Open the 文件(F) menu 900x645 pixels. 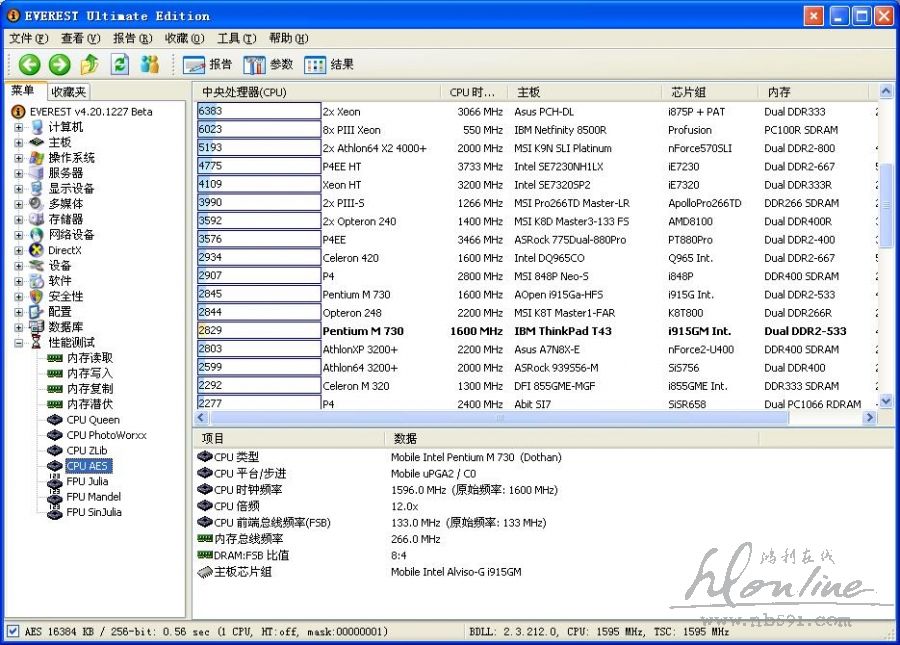pos(28,38)
